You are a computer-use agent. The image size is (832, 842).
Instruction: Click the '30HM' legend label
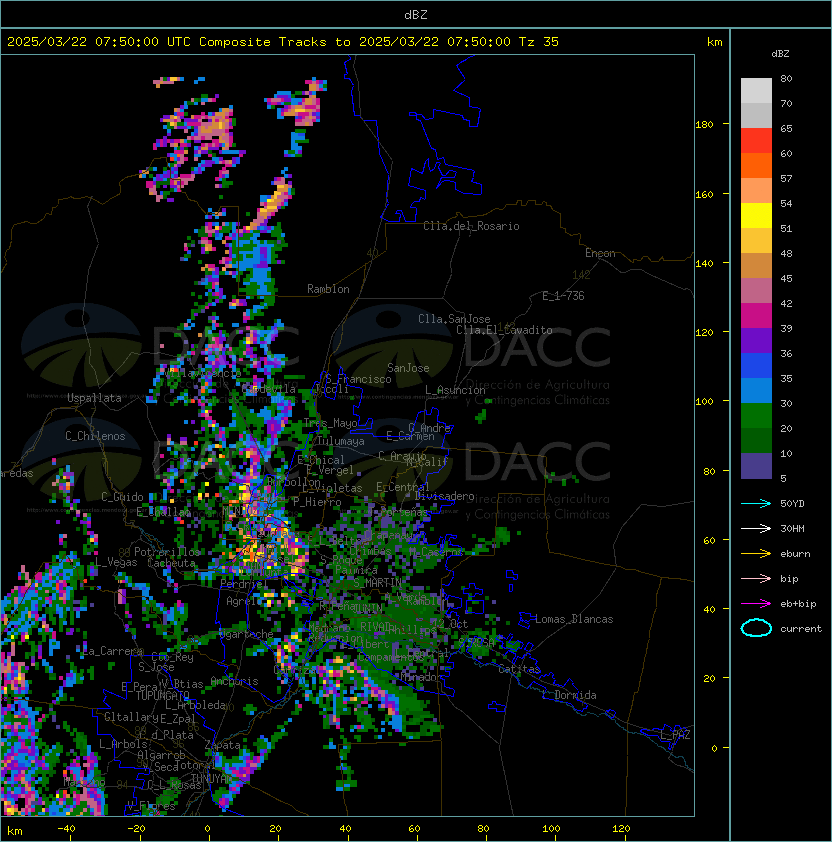pyautogui.click(x=792, y=529)
